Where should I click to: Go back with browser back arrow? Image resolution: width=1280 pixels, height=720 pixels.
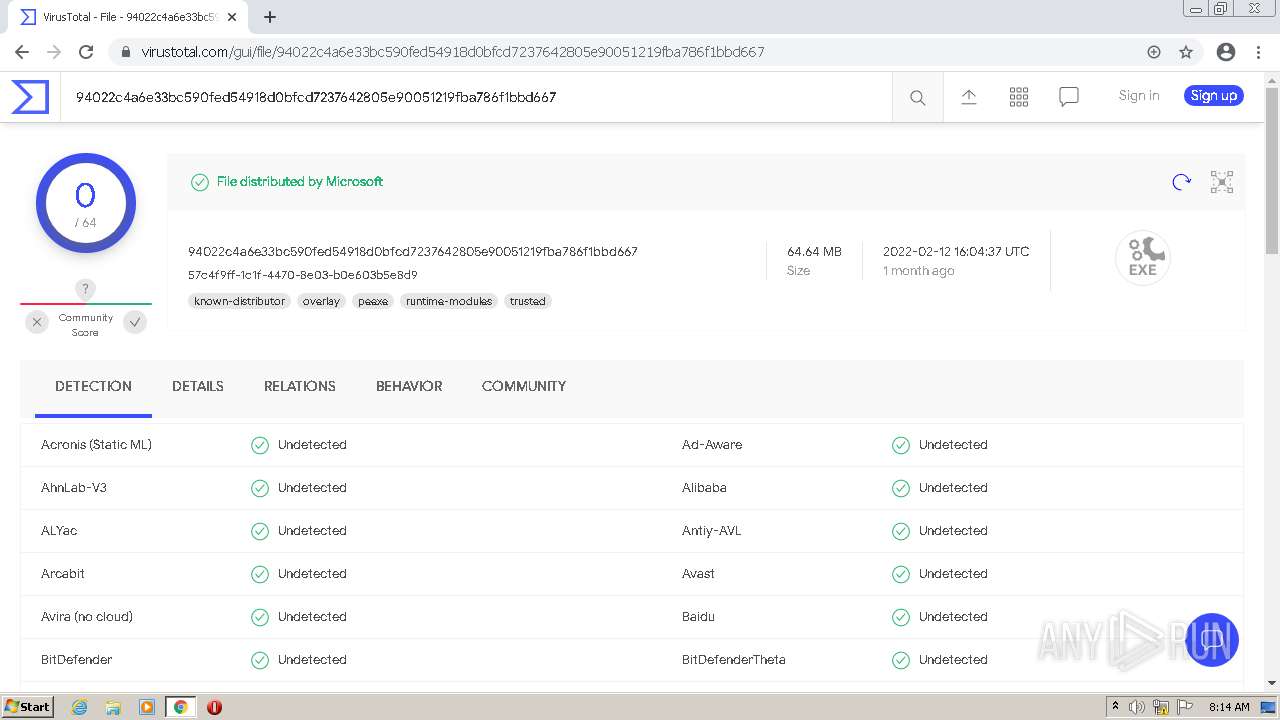[22, 52]
